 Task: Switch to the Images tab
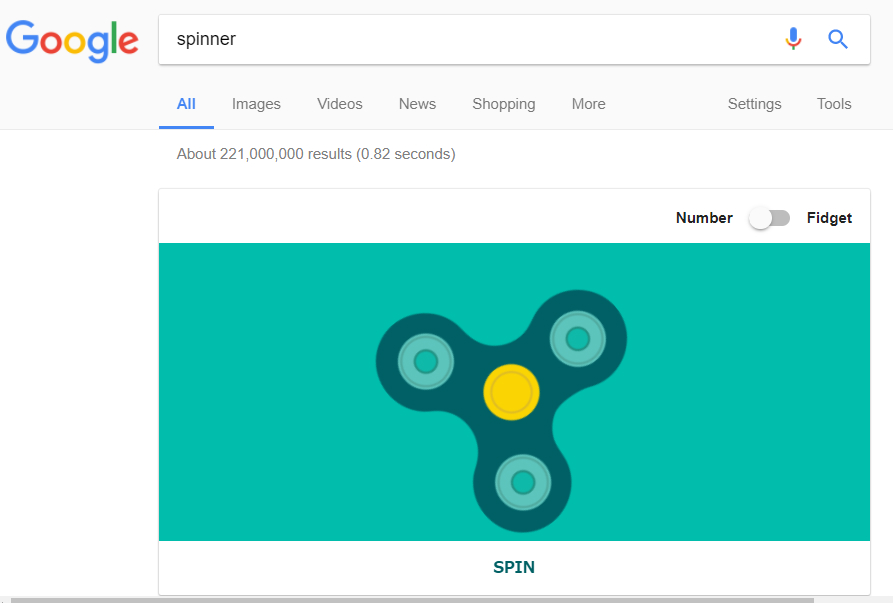tap(256, 104)
